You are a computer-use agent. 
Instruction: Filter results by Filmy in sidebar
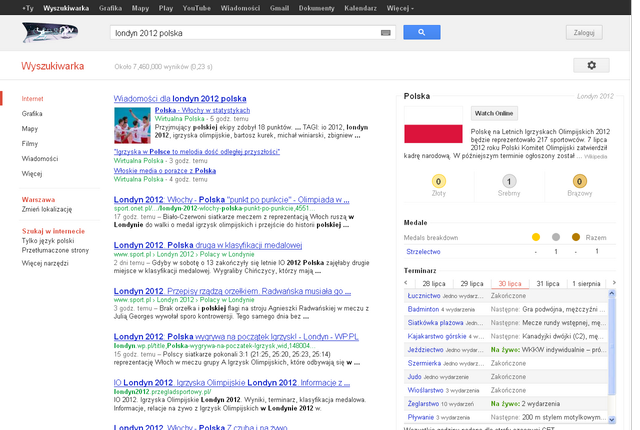pyautogui.click(x=30, y=144)
